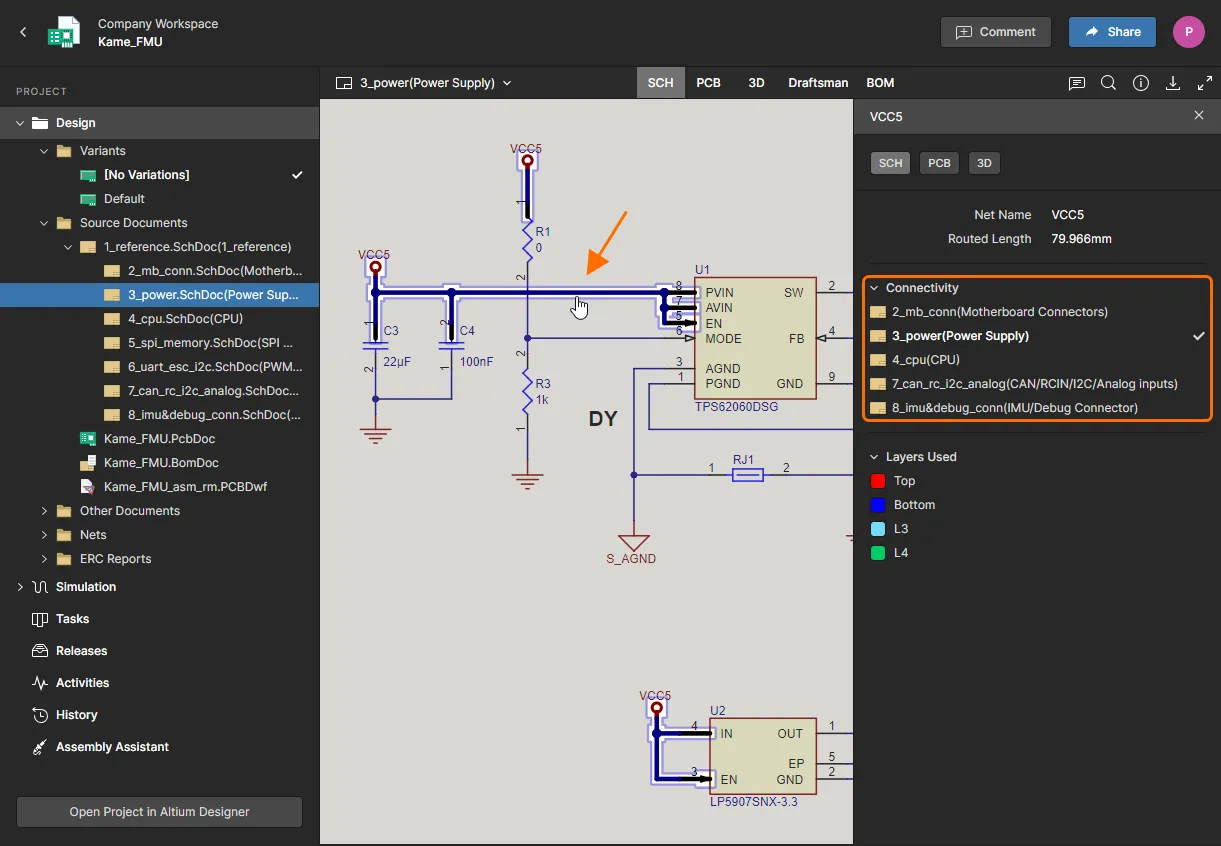Screen dimensions: 1221x846
Task: Open the info panel icon
Action: point(1140,83)
